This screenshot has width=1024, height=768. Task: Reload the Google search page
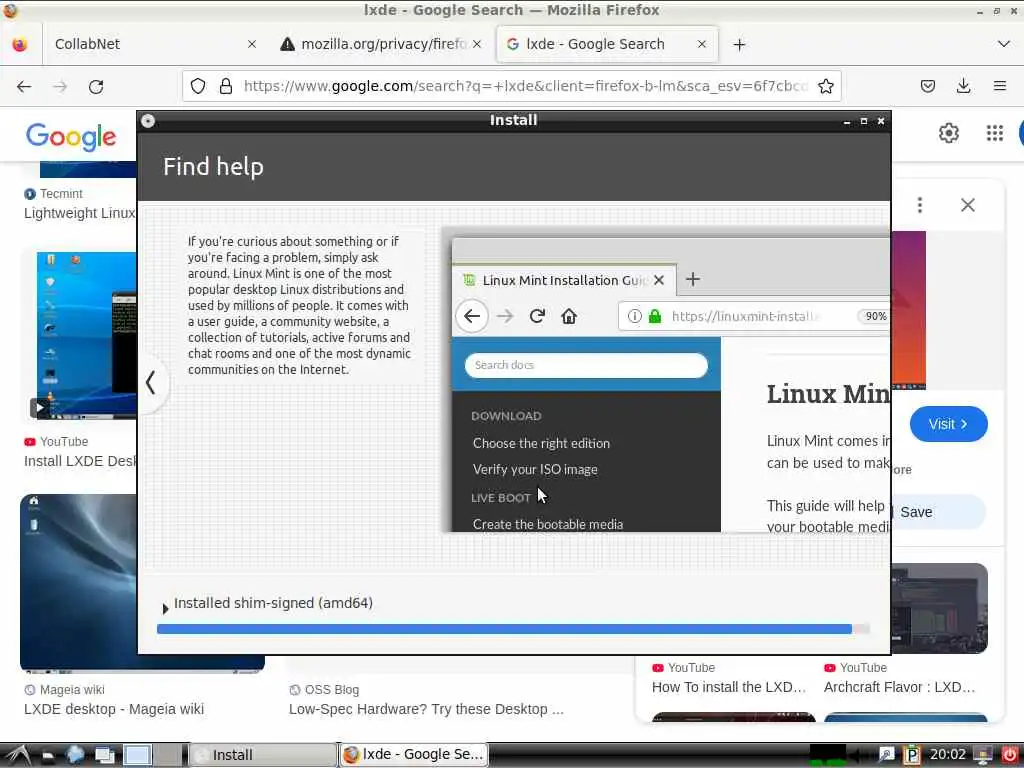pos(96,86)
